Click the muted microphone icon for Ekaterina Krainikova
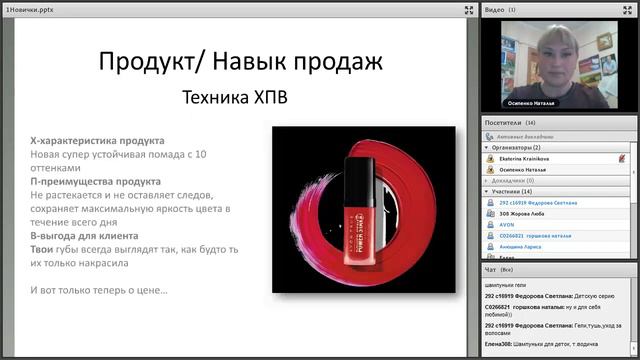 pyautogui.click(x=622, y=158)
